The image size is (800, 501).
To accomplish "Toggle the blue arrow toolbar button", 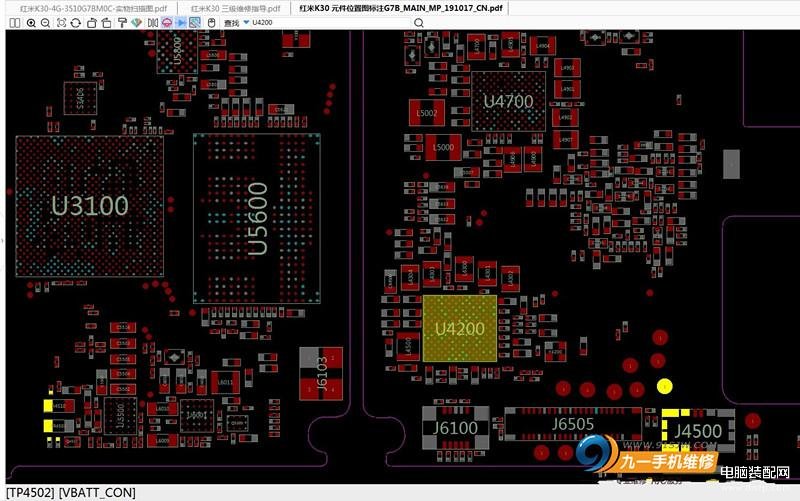I will point(181,22).
